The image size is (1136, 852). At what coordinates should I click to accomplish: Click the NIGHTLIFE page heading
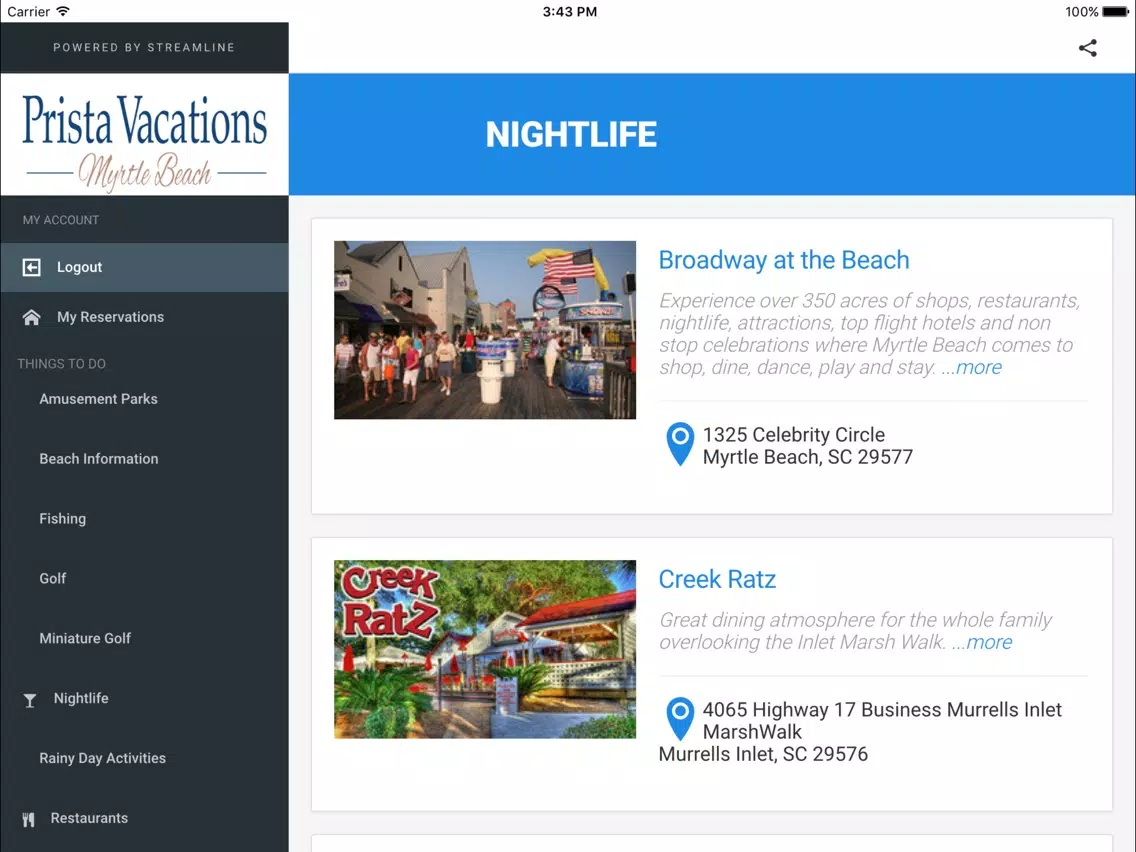pyautogui.click(x=571, y=135)
